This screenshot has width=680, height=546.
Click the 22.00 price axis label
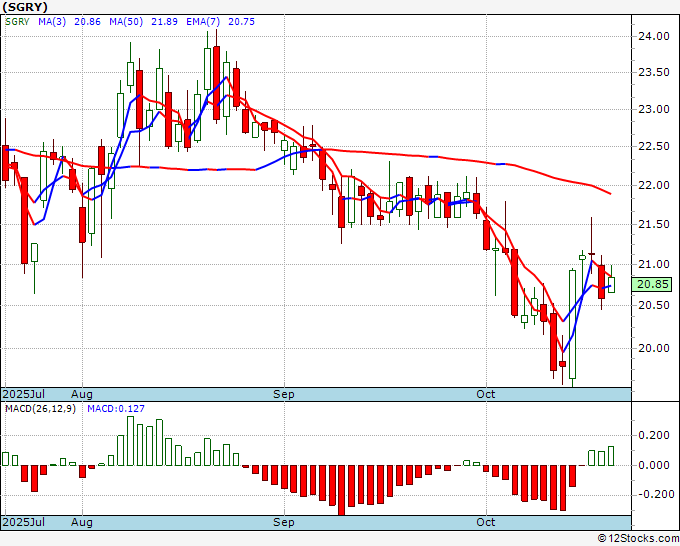tap(654, 185)
